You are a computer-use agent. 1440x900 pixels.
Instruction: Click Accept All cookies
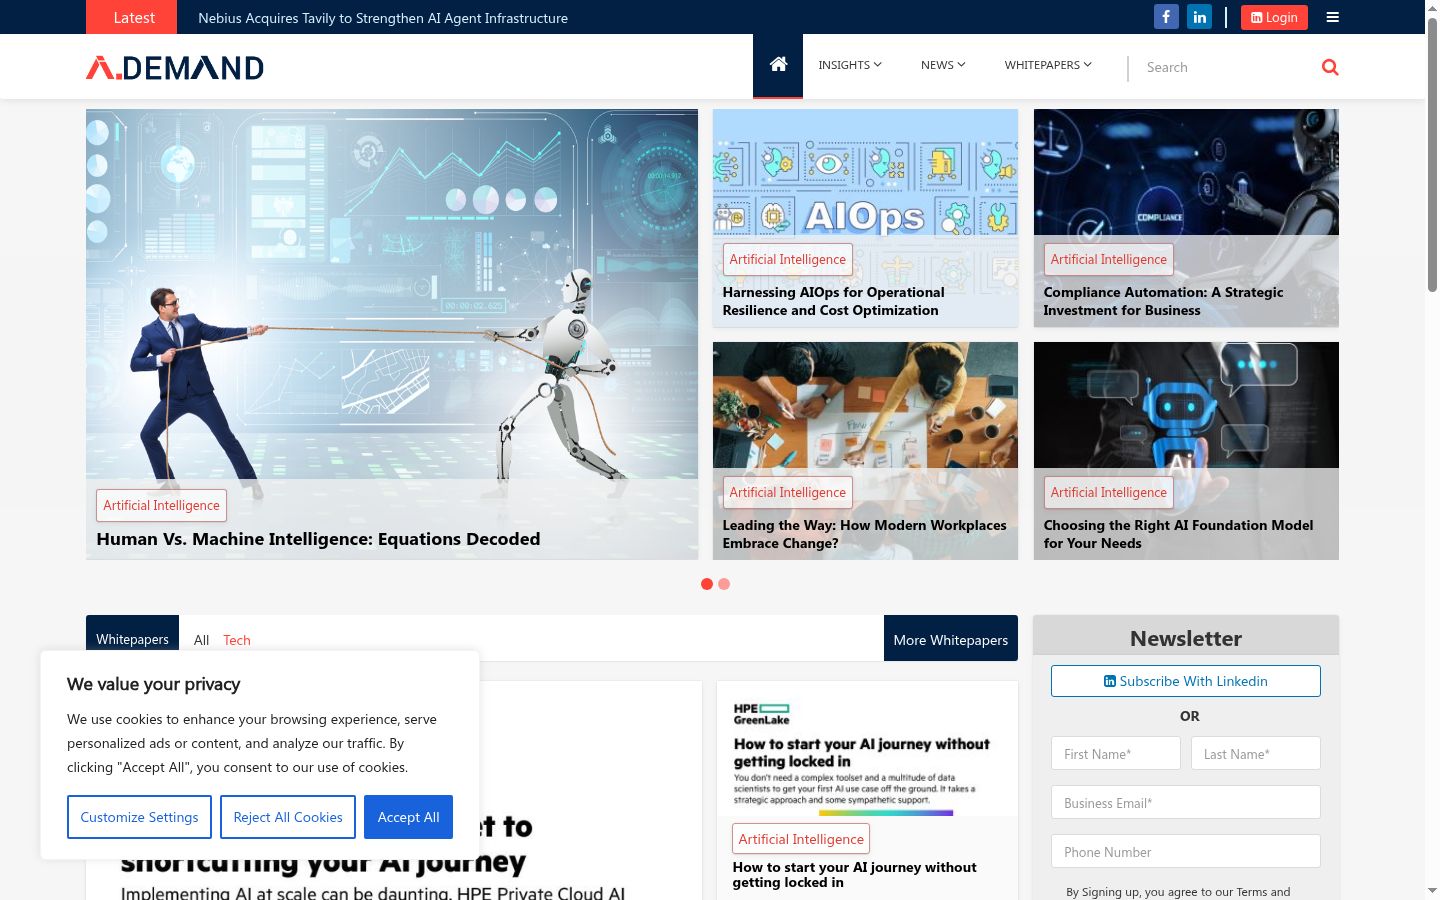pos(408,817)
